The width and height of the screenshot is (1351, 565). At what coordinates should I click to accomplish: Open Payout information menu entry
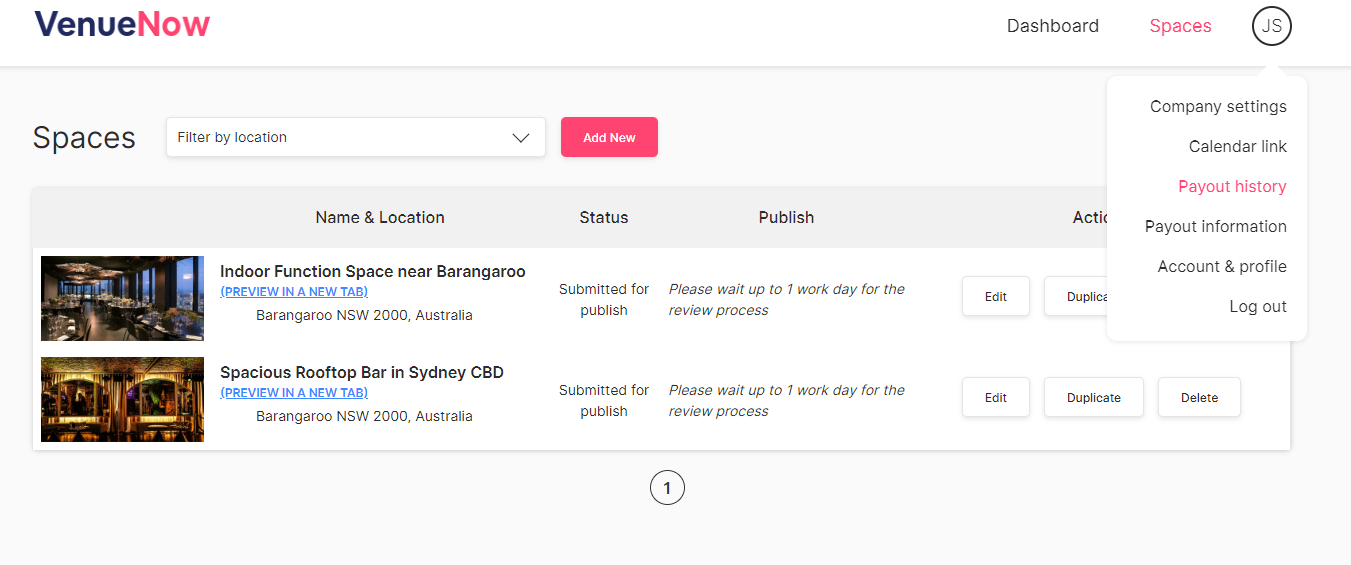1215,226
